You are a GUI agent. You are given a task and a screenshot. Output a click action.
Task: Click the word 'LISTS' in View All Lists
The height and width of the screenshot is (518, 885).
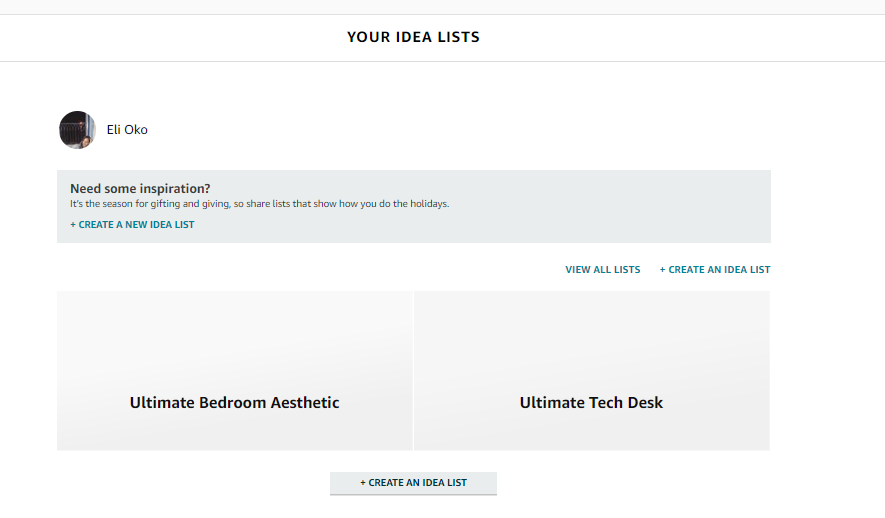(627, 270)
